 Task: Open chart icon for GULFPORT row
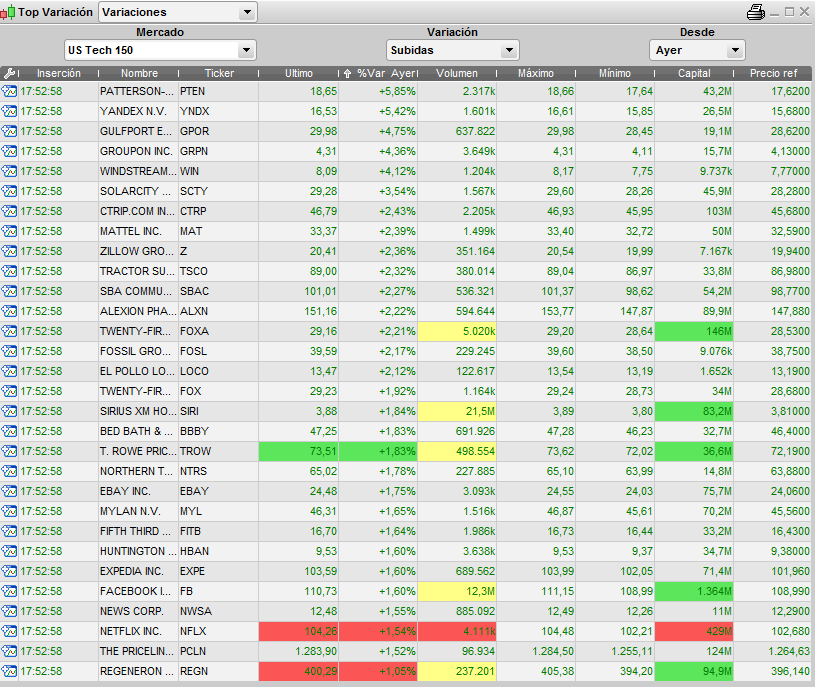pyautogui.click(x=9, y=131)
